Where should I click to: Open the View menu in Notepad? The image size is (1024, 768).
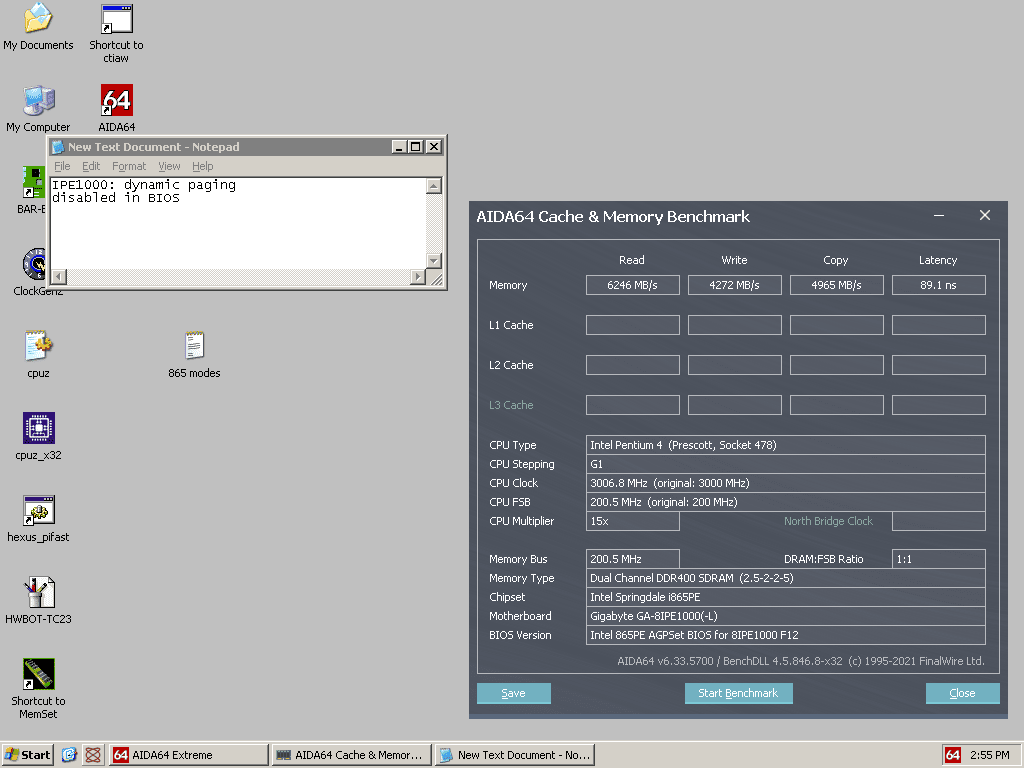pos(169,166)
